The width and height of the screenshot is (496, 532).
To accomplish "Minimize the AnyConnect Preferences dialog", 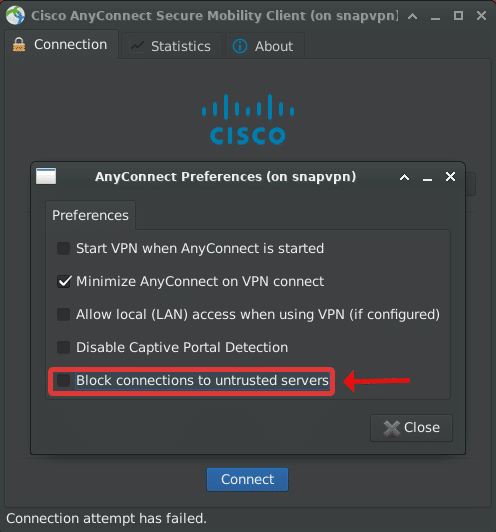I will (x=427, y=179).
